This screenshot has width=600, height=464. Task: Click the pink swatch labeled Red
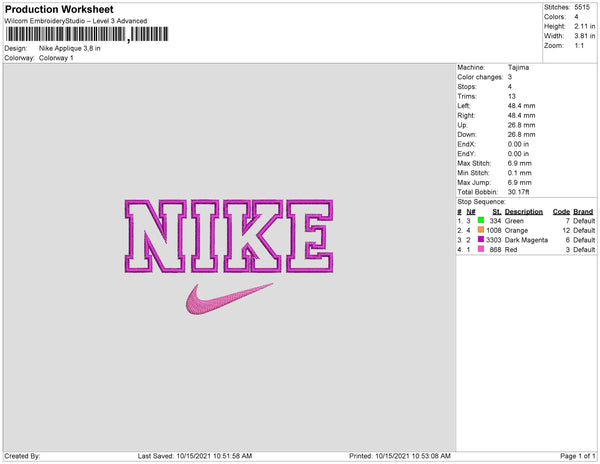(x=481, y=249)
